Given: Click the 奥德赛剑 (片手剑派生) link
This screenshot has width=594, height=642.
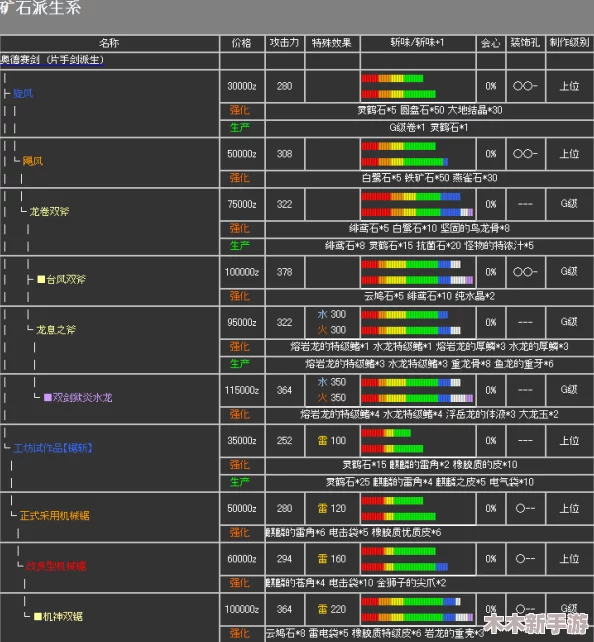Looking at the screenshot, I should (x=52, y=60).
